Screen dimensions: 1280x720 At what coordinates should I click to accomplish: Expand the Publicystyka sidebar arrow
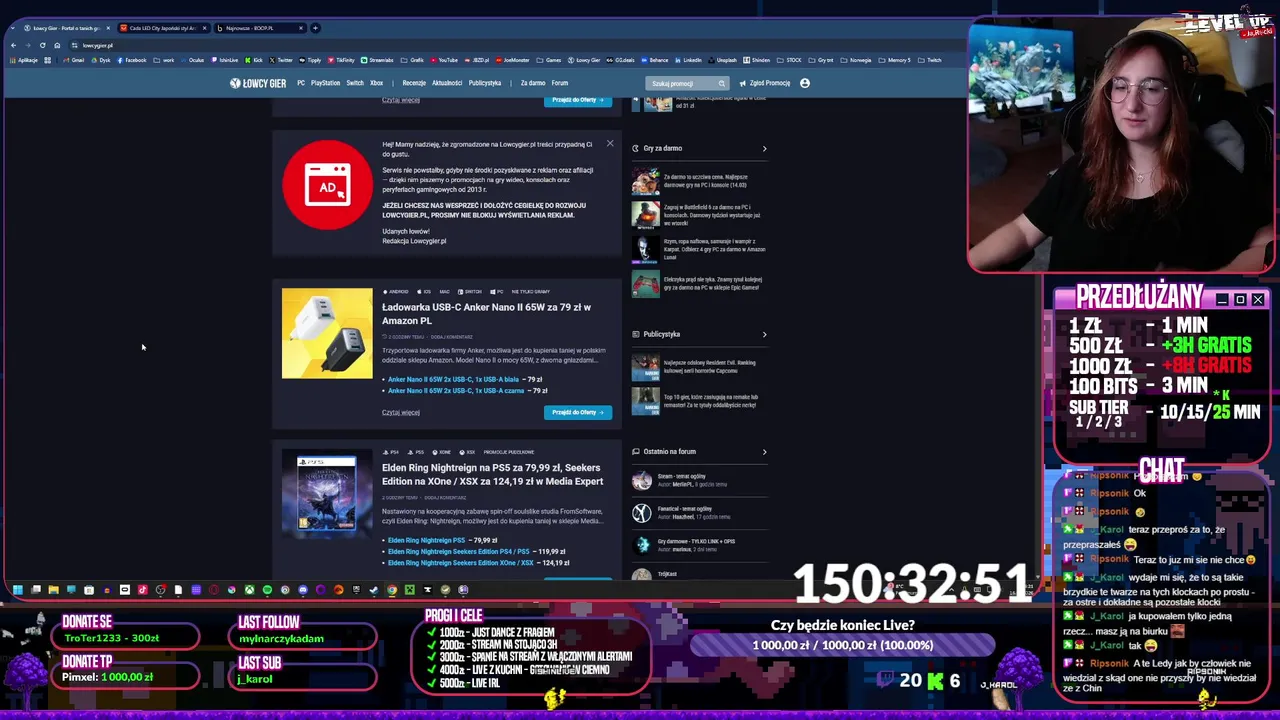pyautogui.click(x=764, y=335)
